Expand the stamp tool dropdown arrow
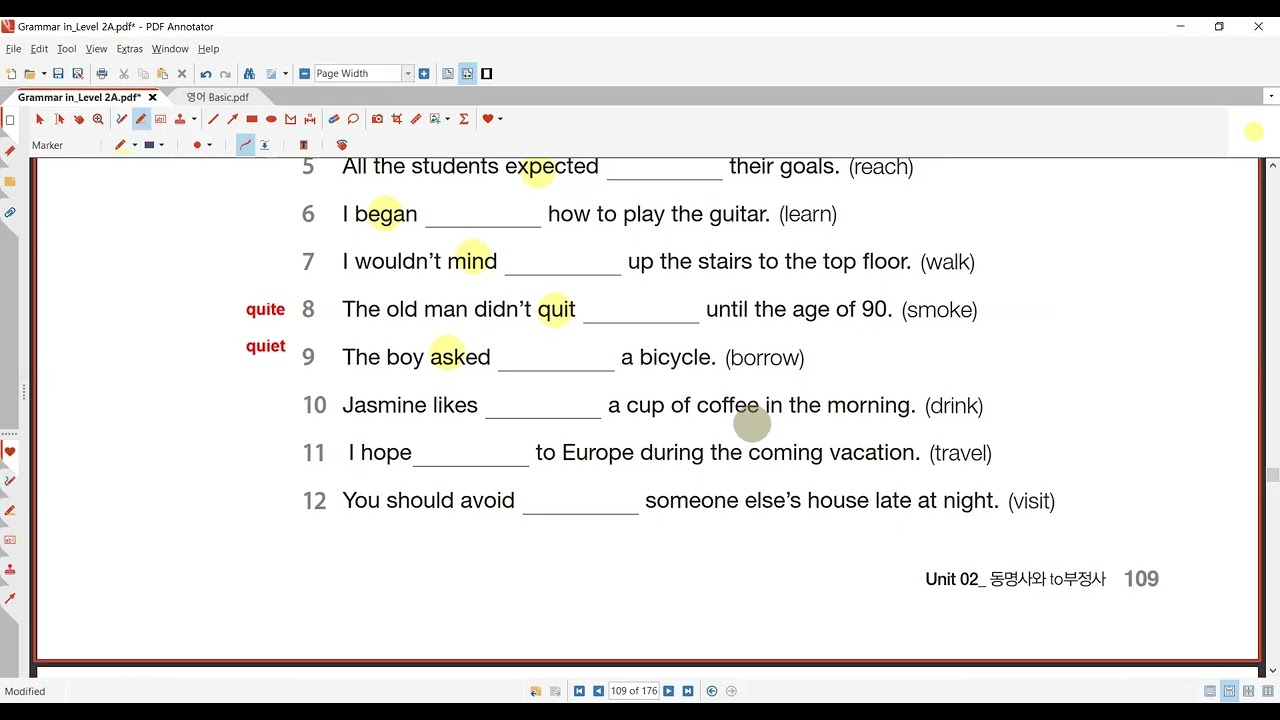Image resolution: width=1280 pixels, height=720 pixels. 194,119
